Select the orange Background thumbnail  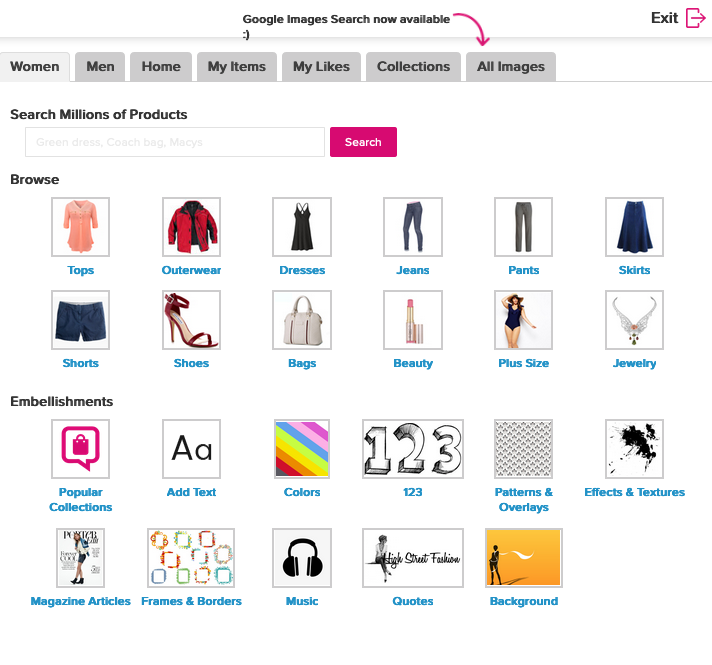[x=523, y=558]
